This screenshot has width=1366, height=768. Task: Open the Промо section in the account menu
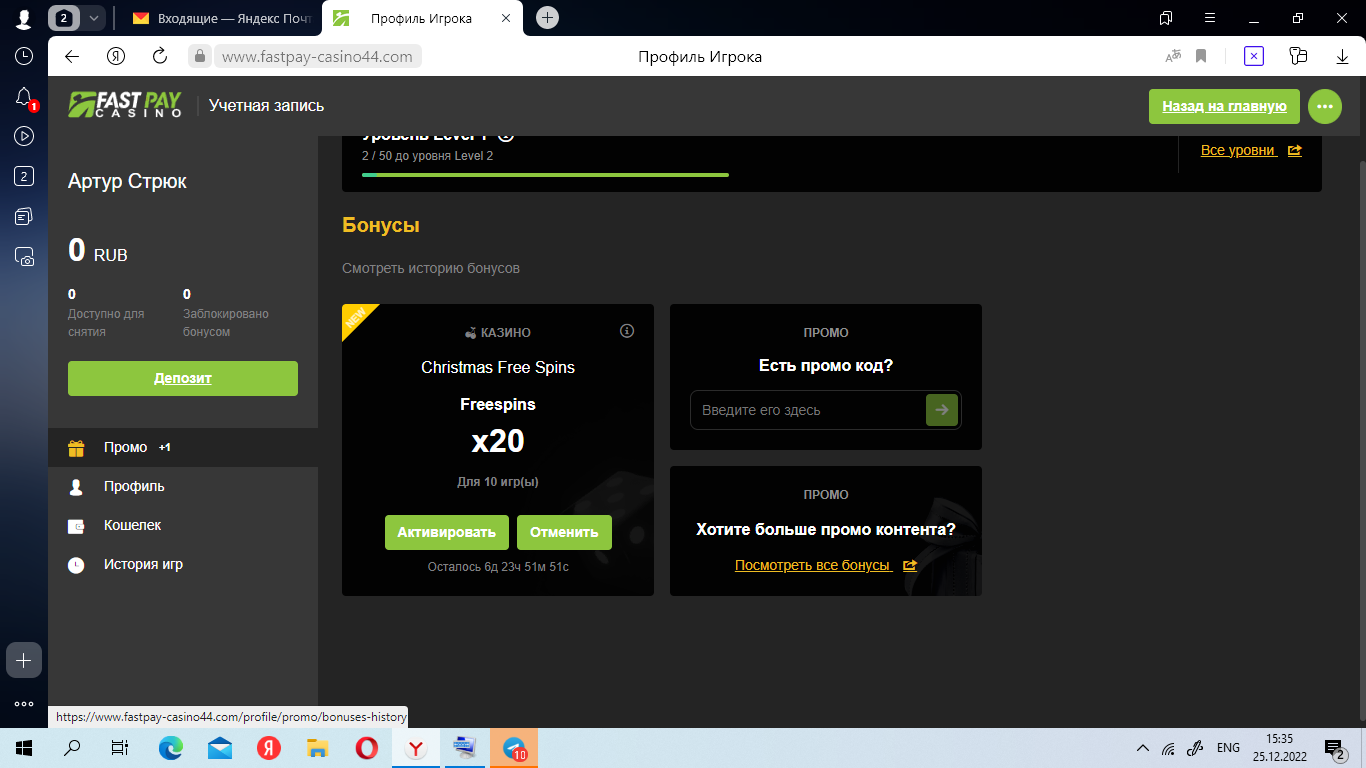click(183, 448)
